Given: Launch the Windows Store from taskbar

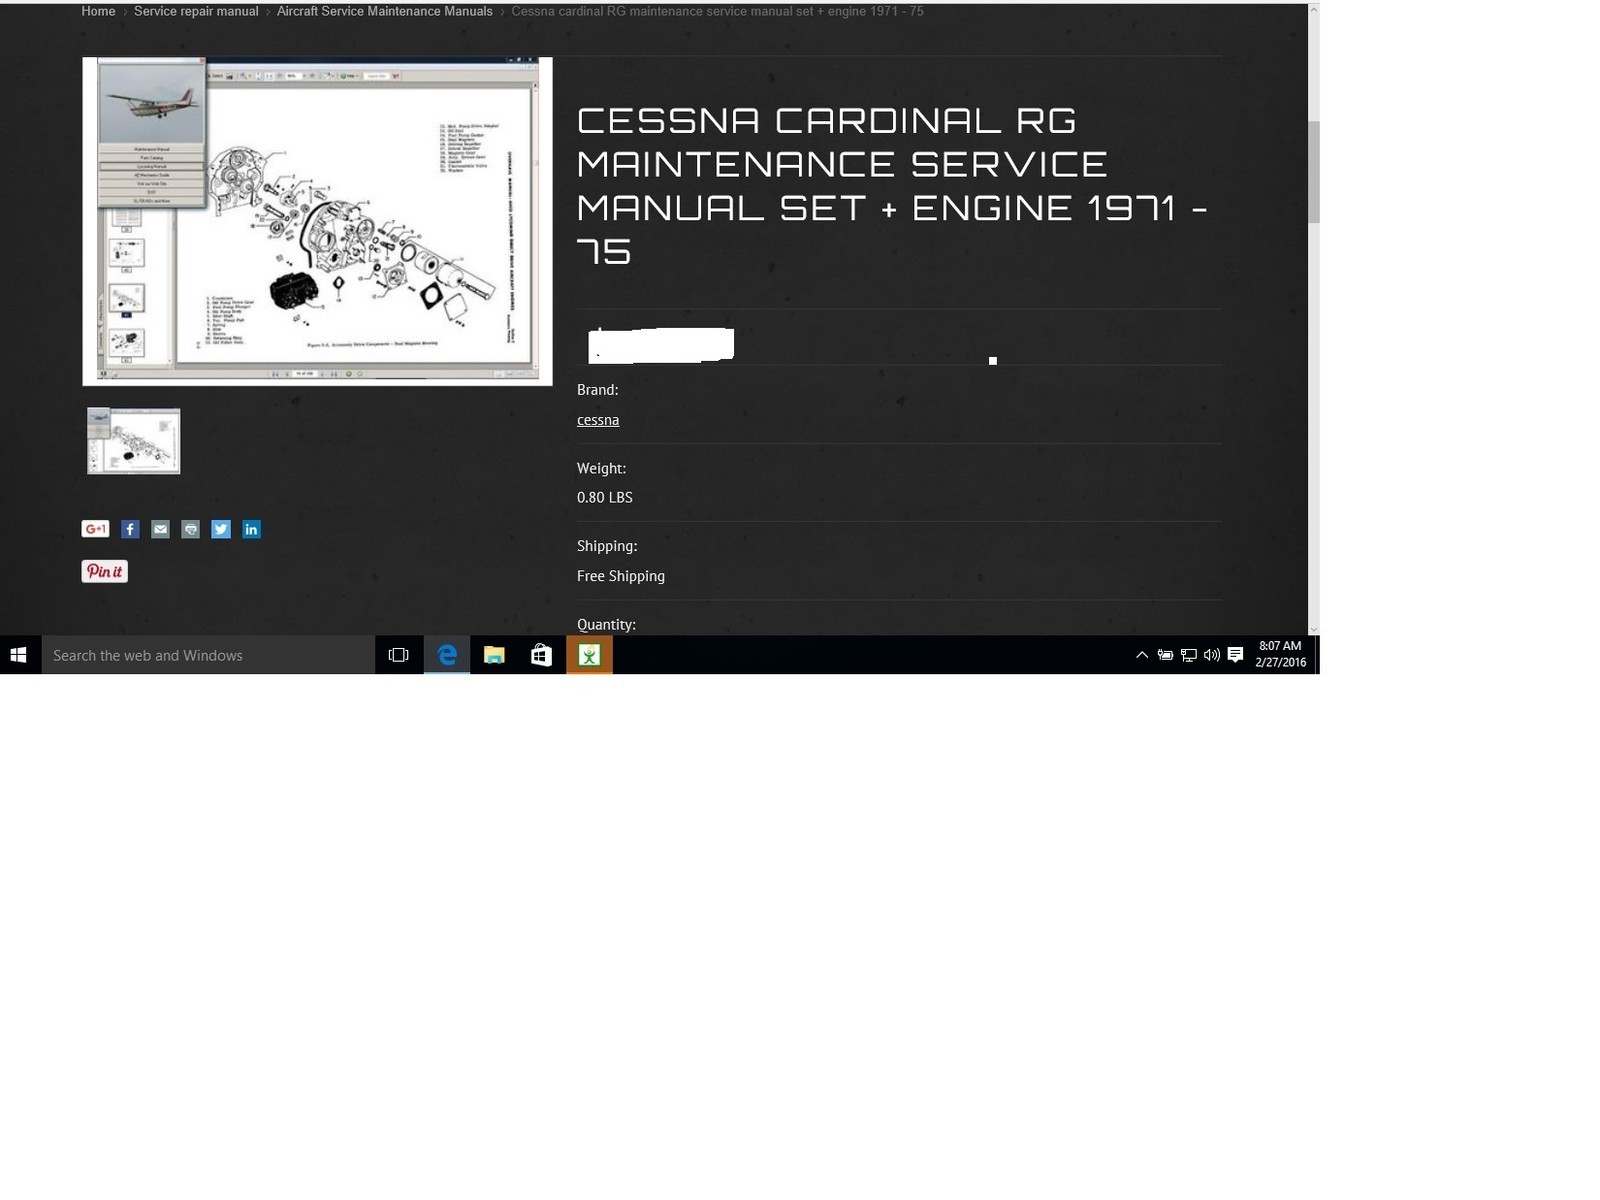Looking at the screenshot, I should pyautogui.click(x=541, y=655).
